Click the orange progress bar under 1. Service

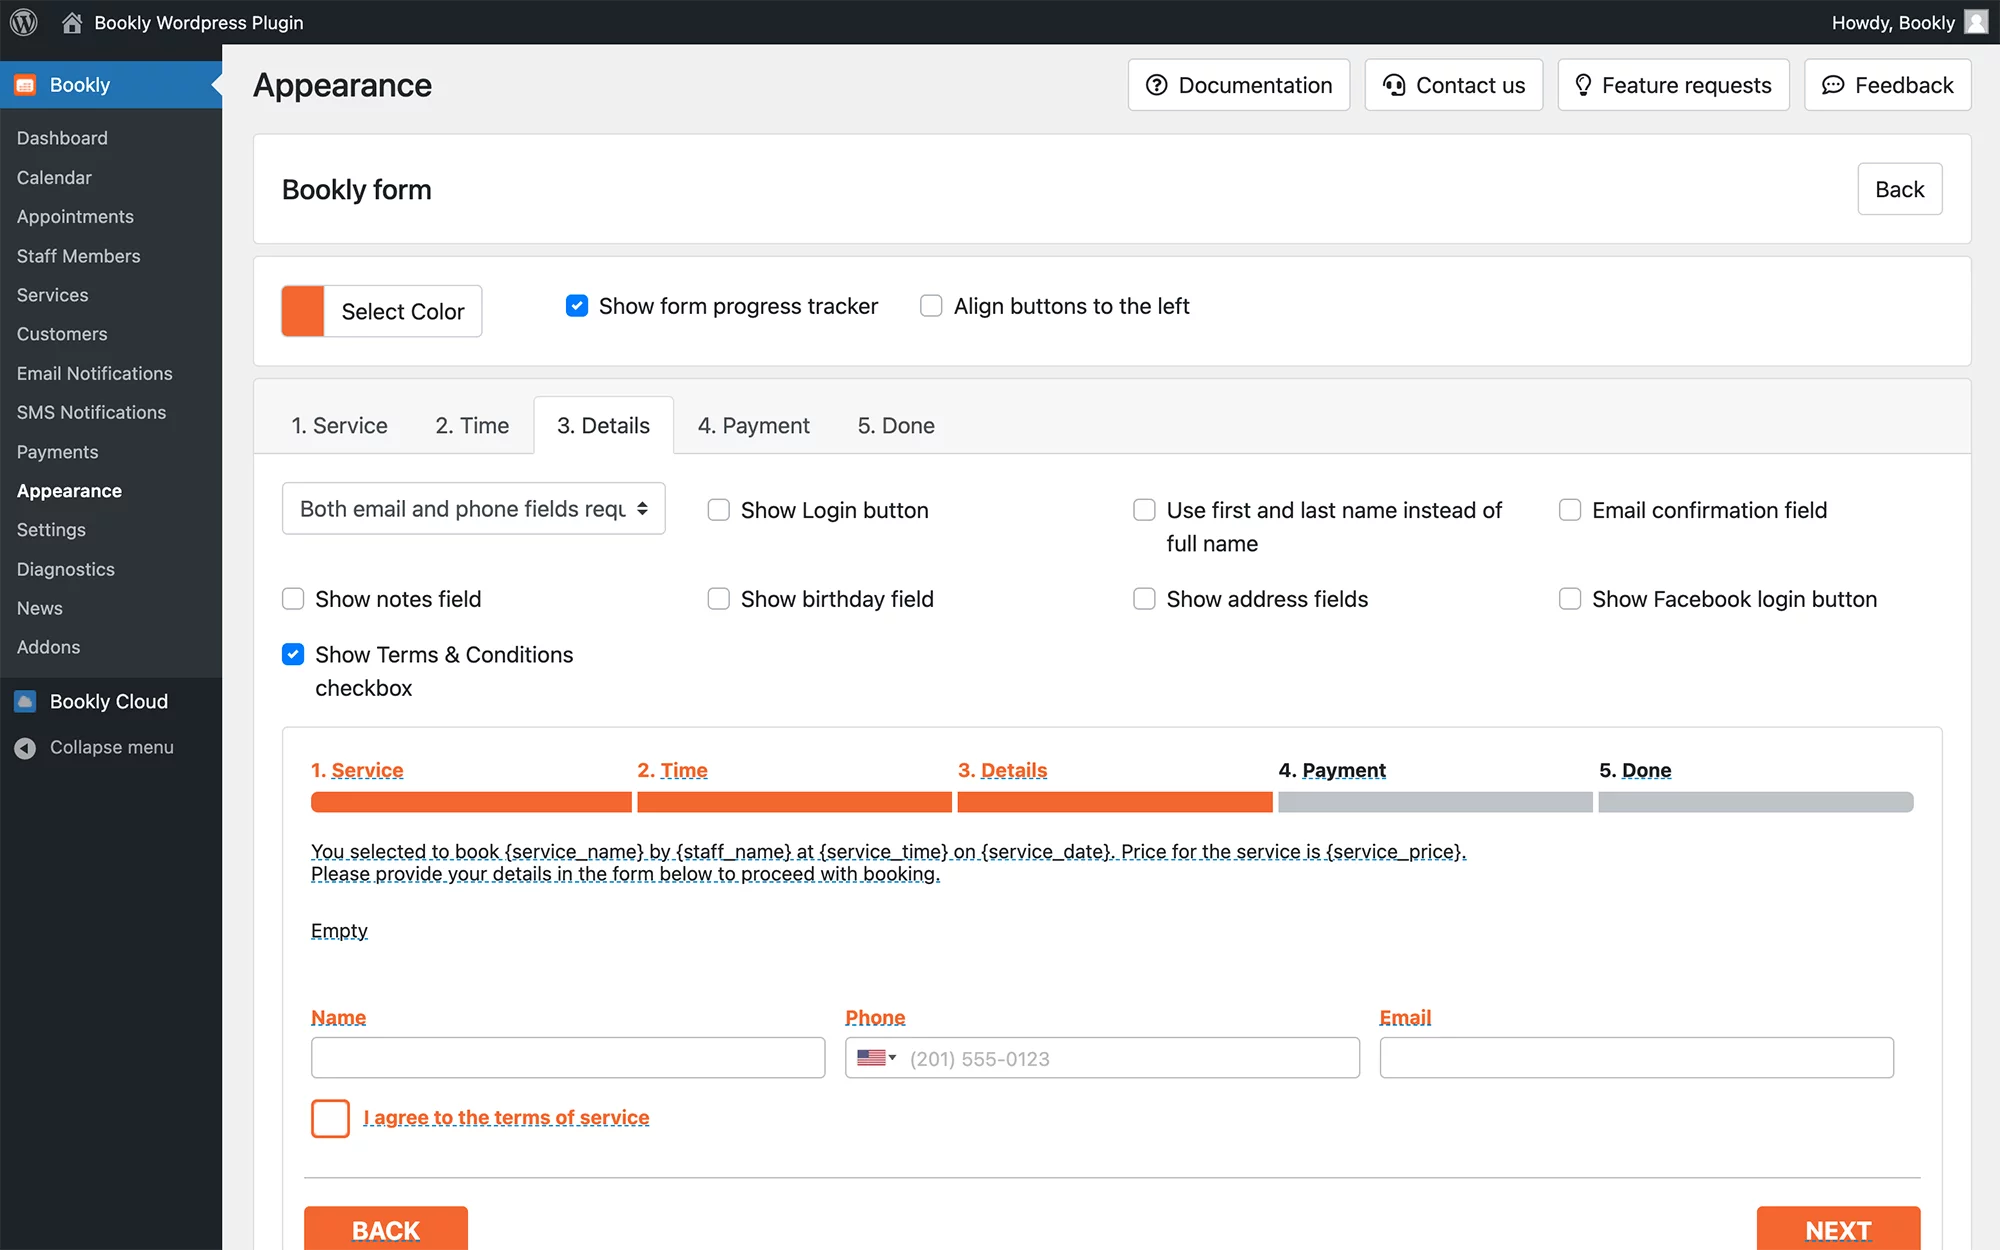pos(471,802)
